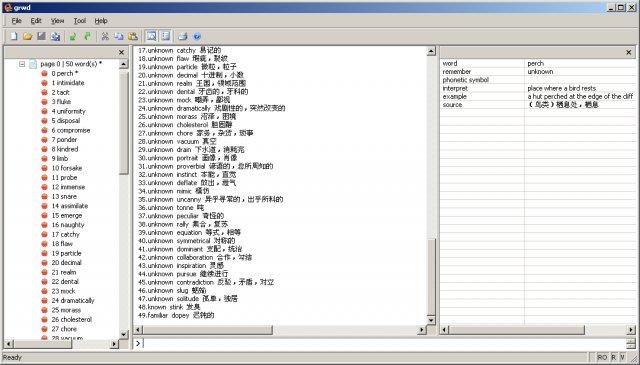Close the right word details panel
This screenshot has width=640, height=365.
[629, 52]
